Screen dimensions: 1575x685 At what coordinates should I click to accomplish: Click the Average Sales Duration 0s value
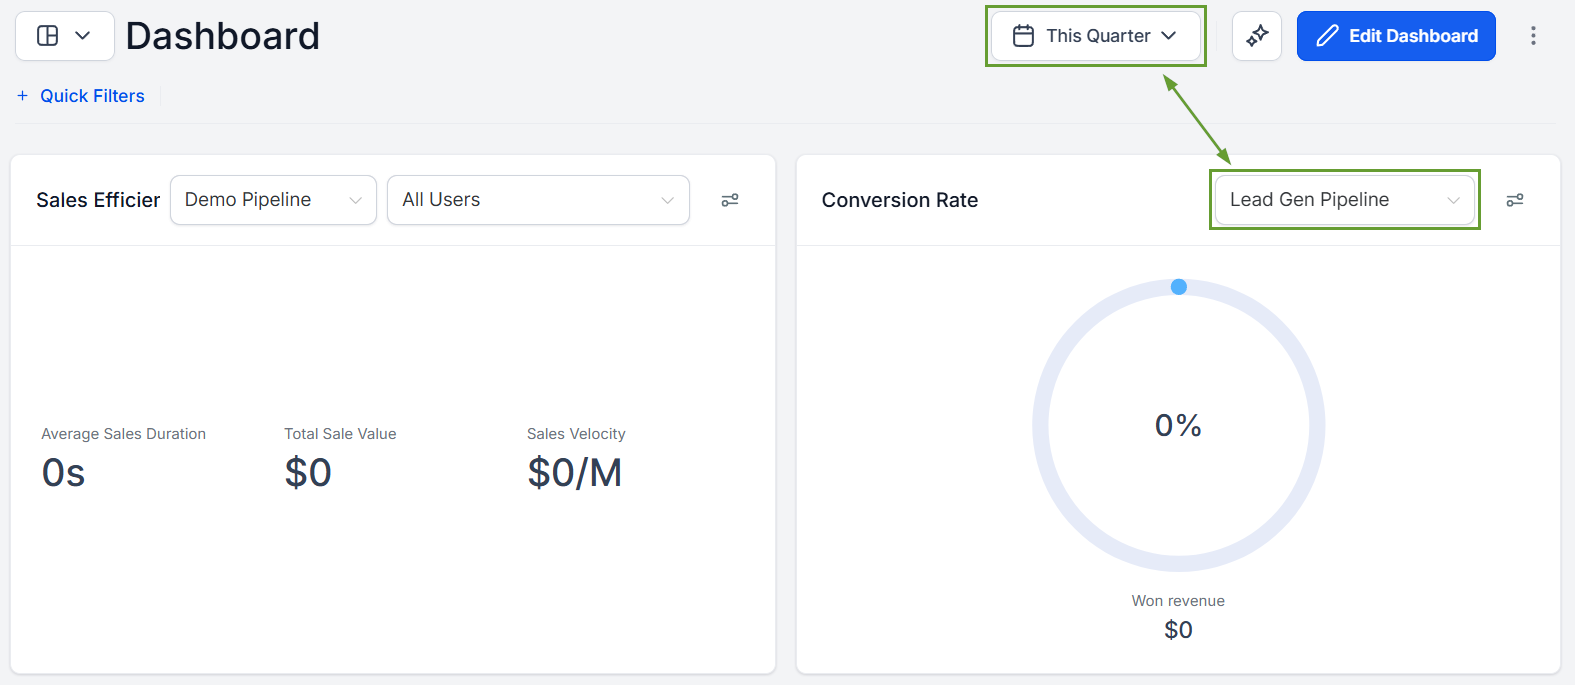[x=63, y=473]
